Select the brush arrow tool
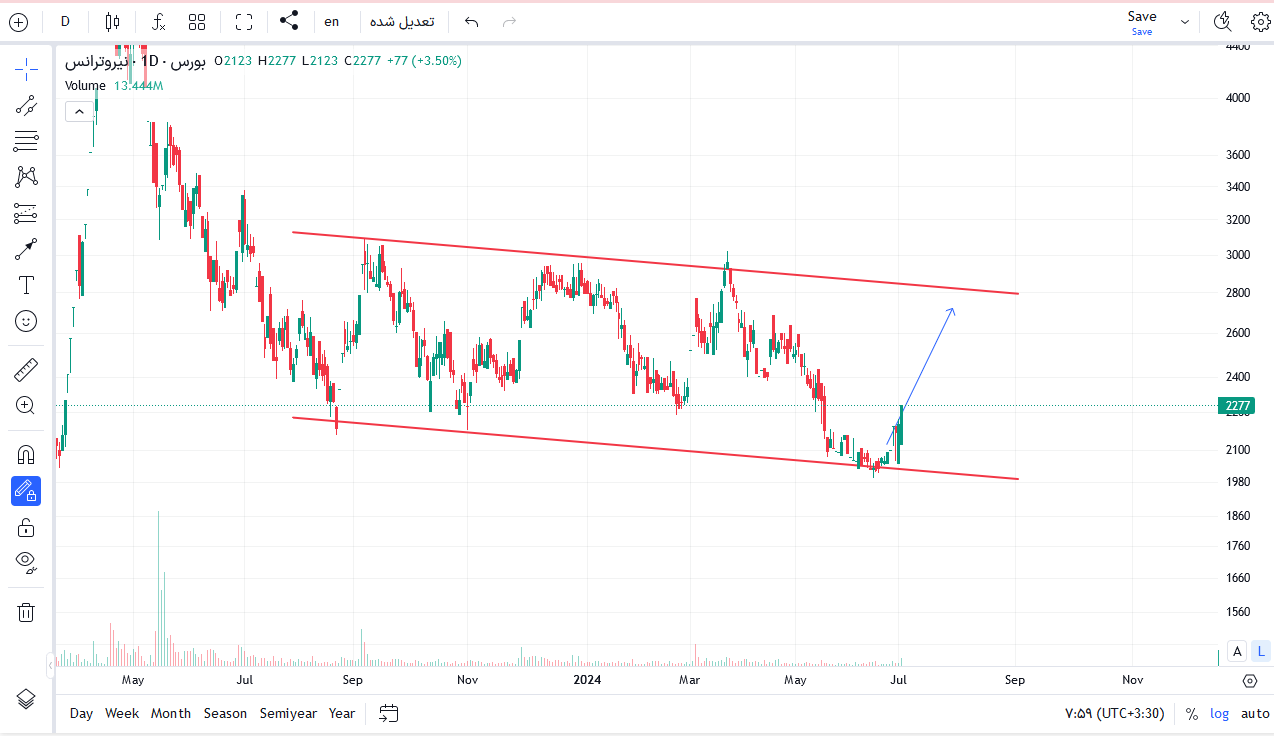This screenshot has width=1274, height=736. coord(26,249)
